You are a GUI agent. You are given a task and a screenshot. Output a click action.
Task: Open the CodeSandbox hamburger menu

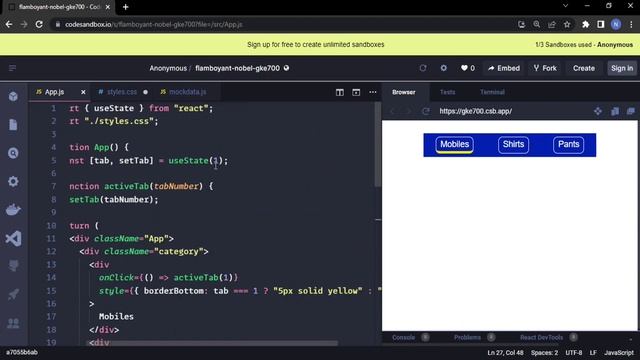12,68
